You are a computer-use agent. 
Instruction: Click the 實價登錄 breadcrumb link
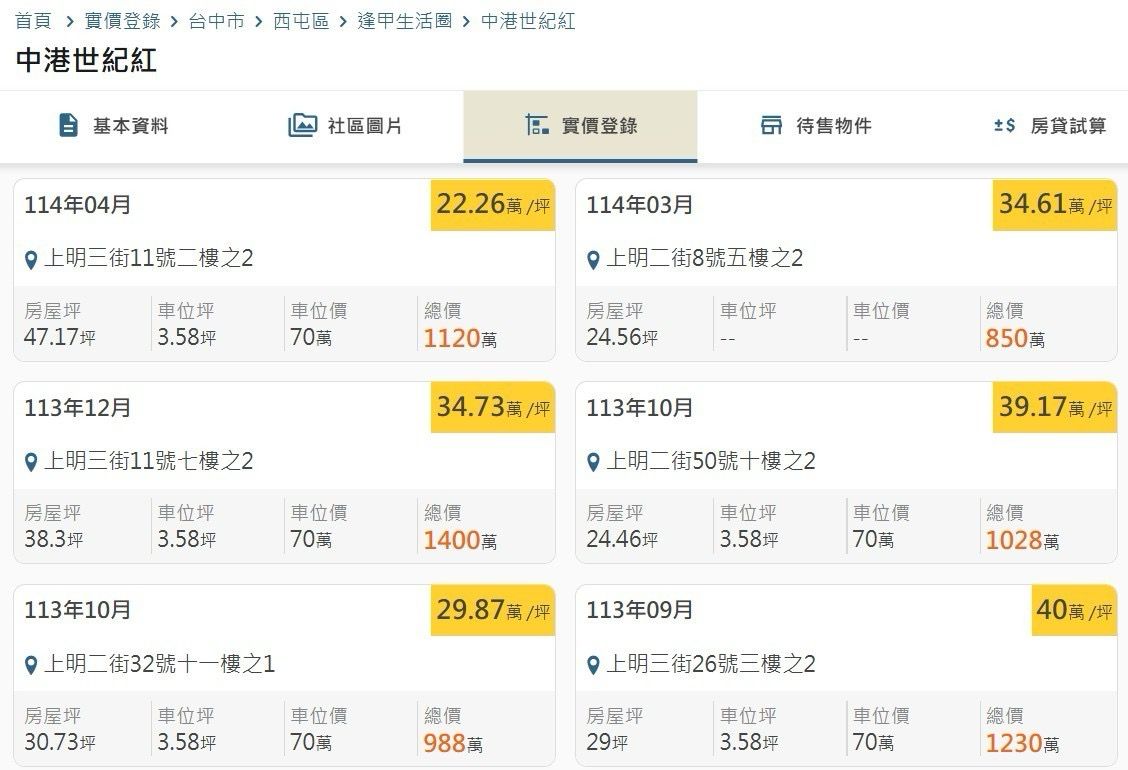point(122,21)
